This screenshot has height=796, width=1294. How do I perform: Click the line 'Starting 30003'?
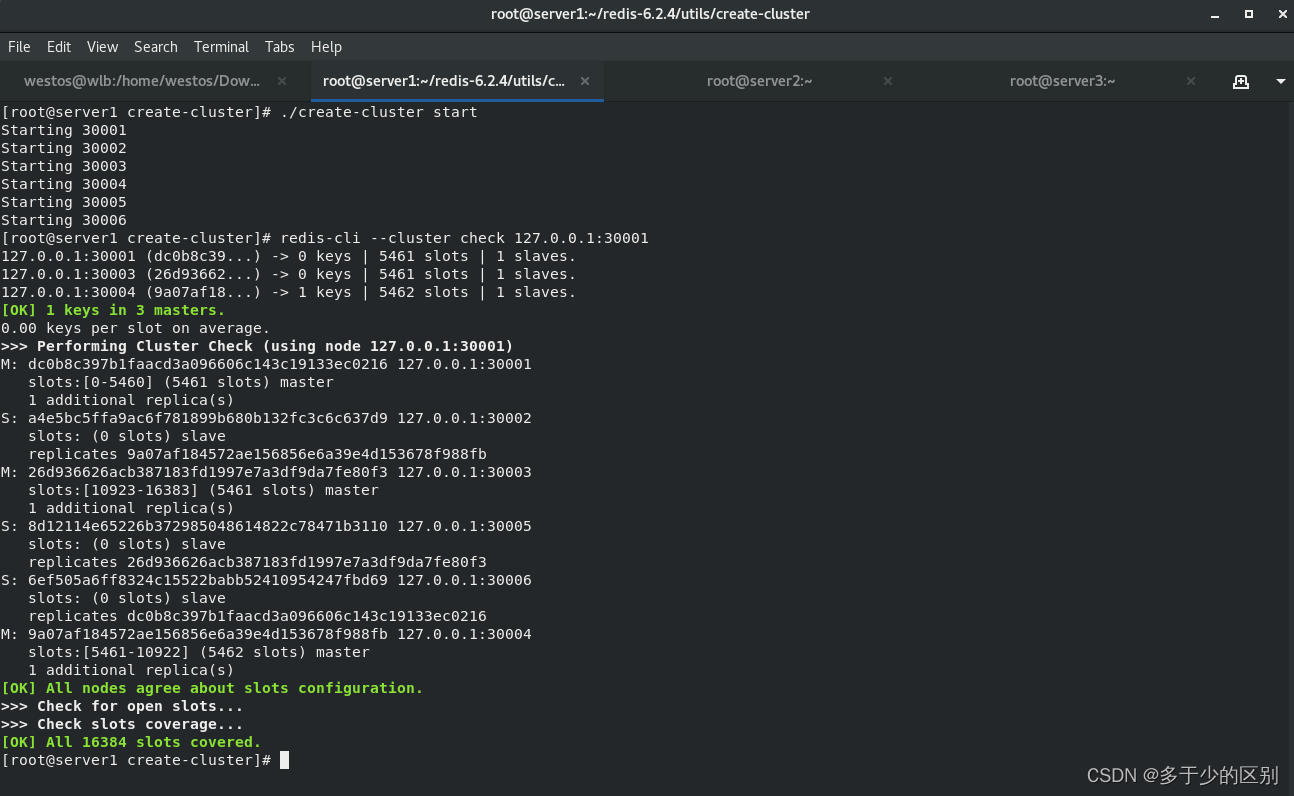point(64,166)
